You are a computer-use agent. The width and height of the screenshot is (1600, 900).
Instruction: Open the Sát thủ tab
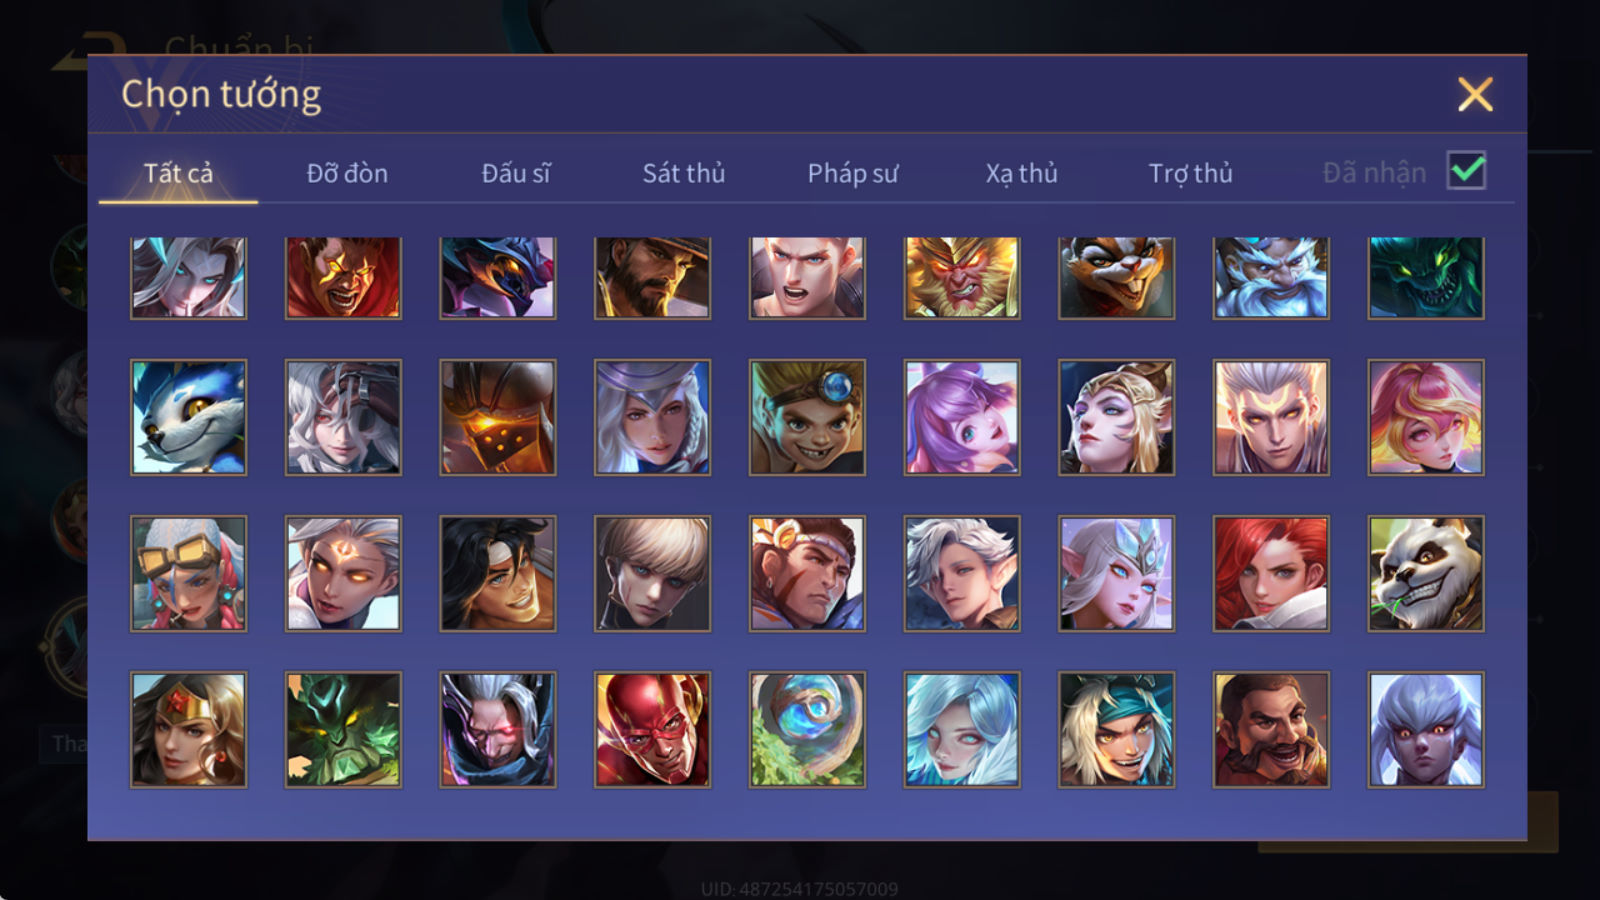[x=684, y=173]
